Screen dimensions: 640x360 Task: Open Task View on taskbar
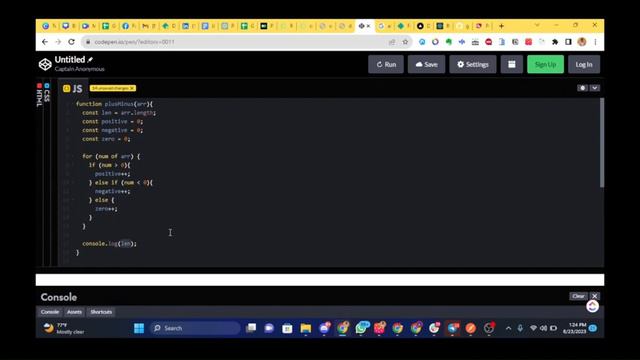tap(251, 328)
